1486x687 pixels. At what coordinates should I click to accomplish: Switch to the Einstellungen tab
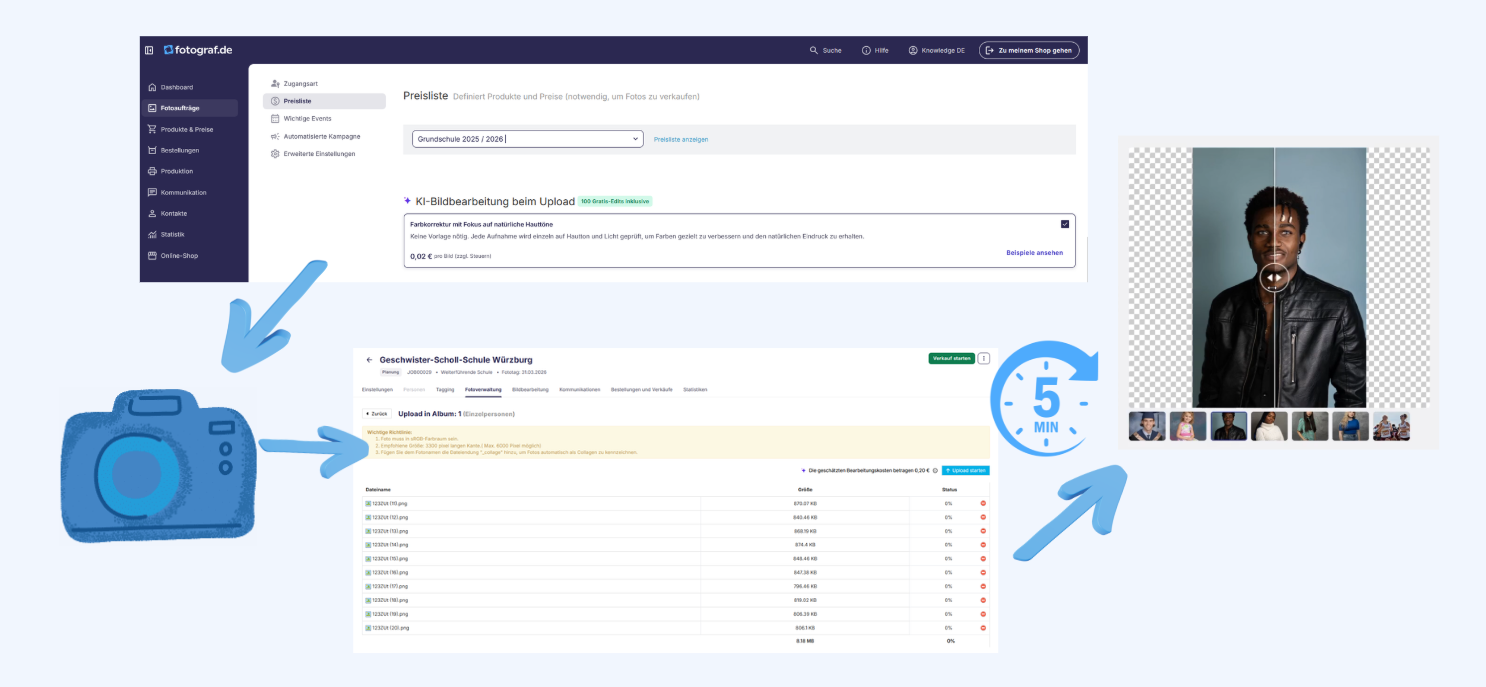pyautogui.click(x=377, y=389)
